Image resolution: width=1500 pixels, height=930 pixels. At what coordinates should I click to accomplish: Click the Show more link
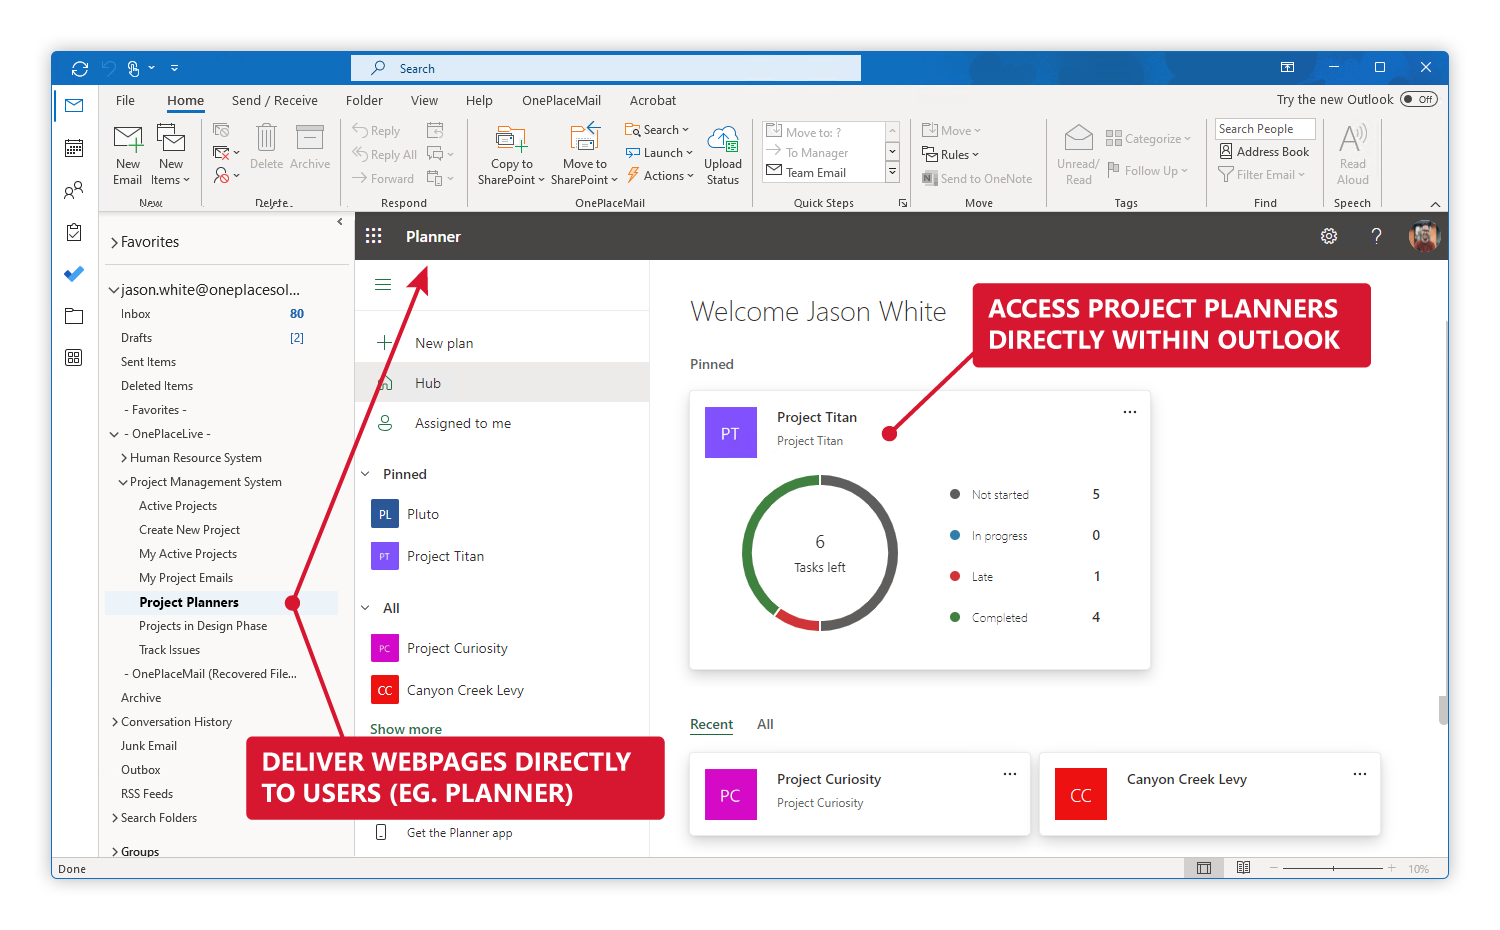point(406,729)
